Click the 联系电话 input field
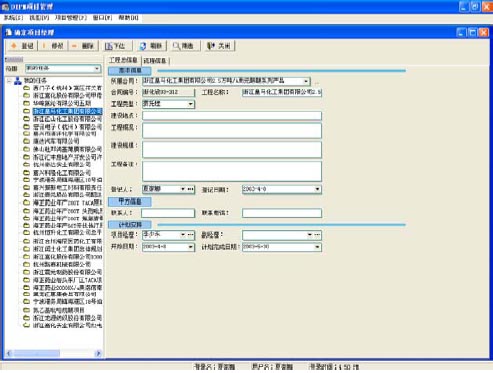Image resolution: width=493 pixels, height=373 pixels. (282, 213)
